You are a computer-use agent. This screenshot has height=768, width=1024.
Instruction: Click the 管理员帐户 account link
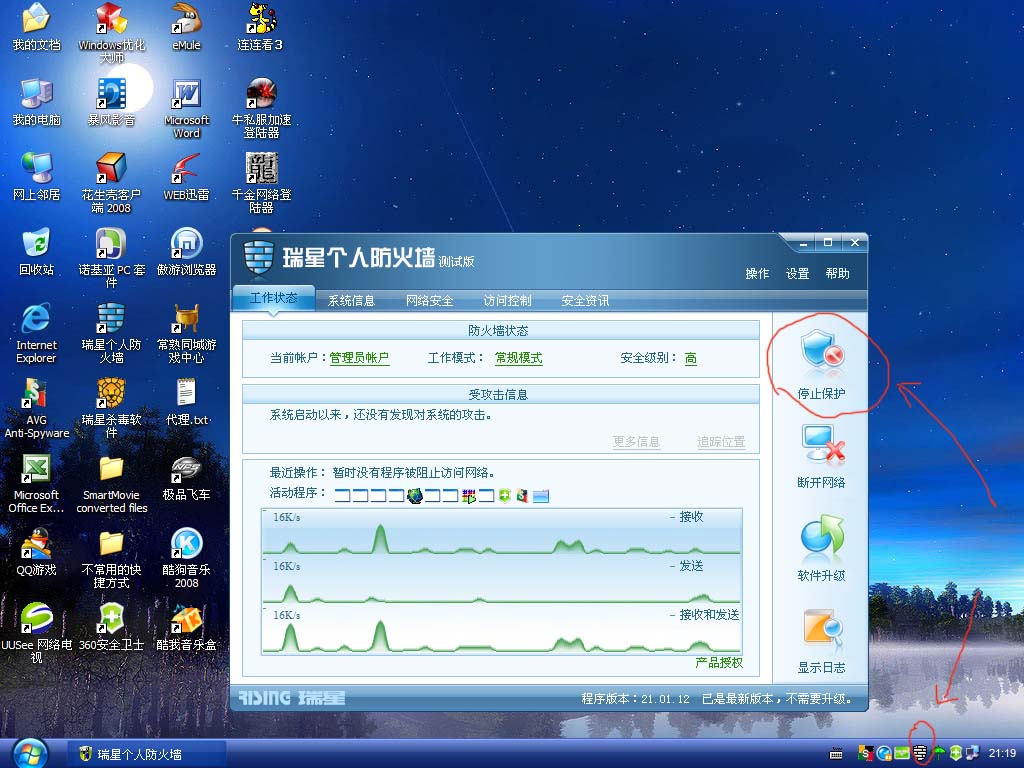click(x=359, y=358)
